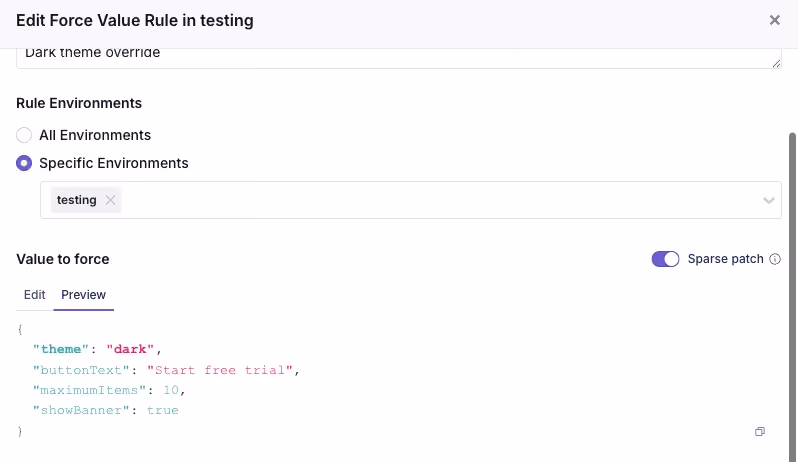798x462 pixels.
Task: Click the testing tag label
Action: (x=76, y=200)
